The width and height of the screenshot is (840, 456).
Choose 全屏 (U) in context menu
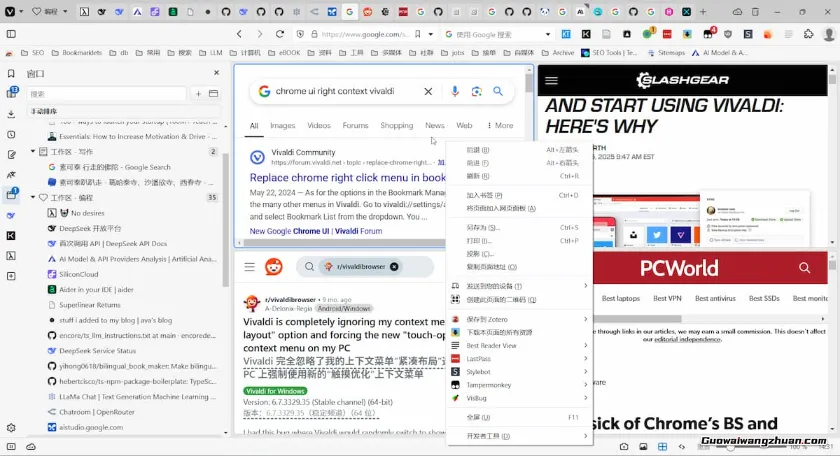520,417
